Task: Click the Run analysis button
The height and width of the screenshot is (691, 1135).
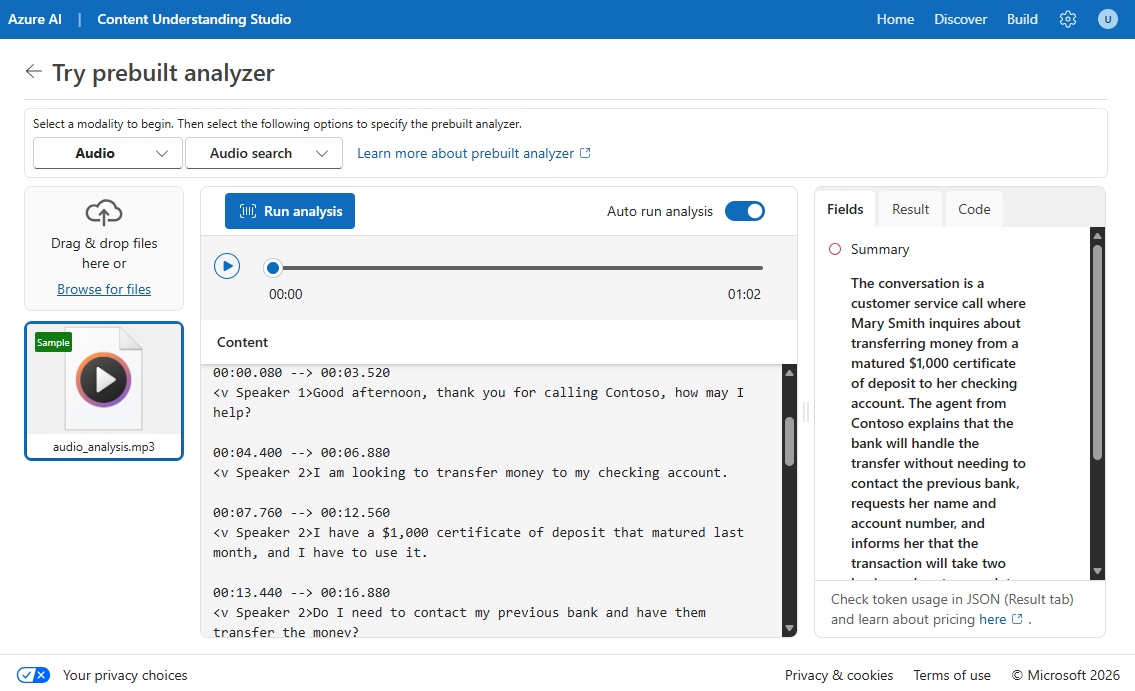Action: tap(290, 211)
